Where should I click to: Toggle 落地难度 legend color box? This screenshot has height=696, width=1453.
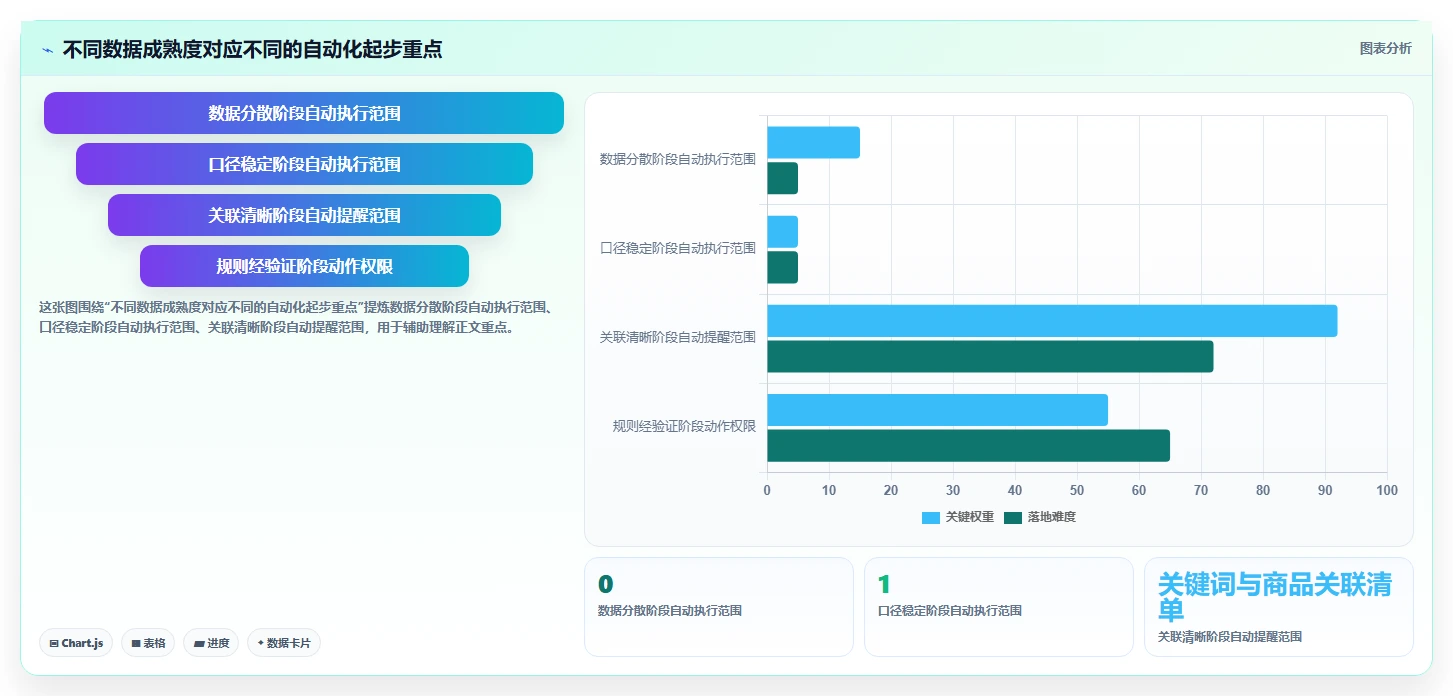click(x=1013, y=517)
